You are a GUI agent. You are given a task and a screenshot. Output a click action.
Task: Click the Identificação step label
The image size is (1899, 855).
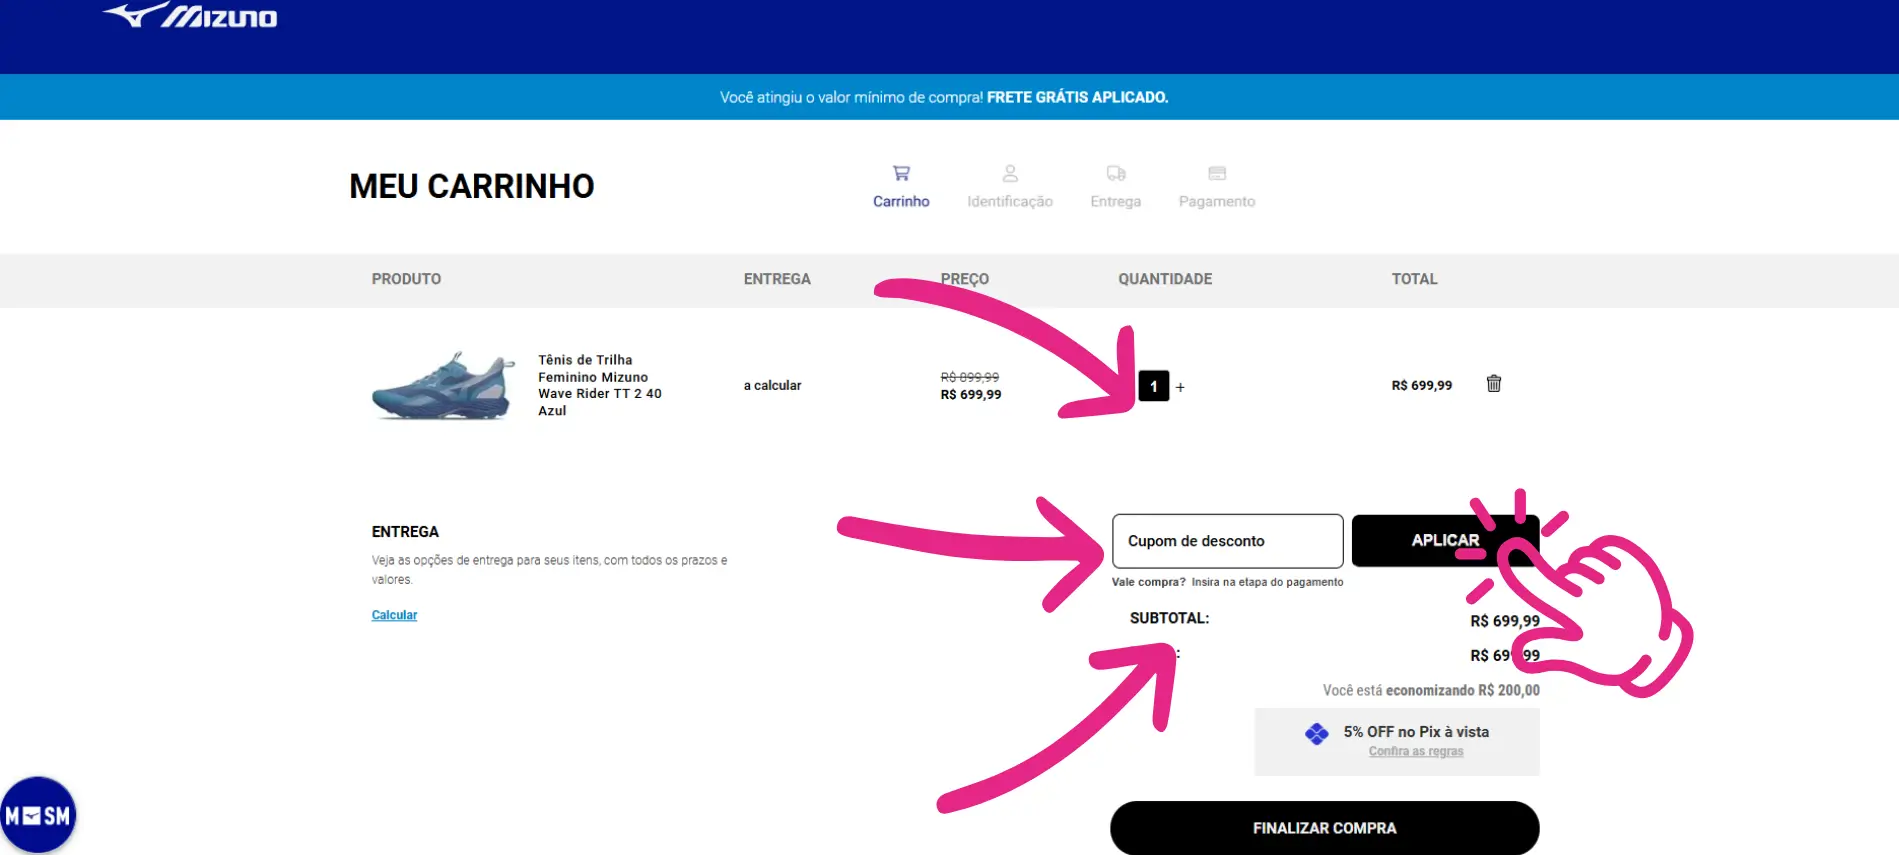tap(1010, 201)
